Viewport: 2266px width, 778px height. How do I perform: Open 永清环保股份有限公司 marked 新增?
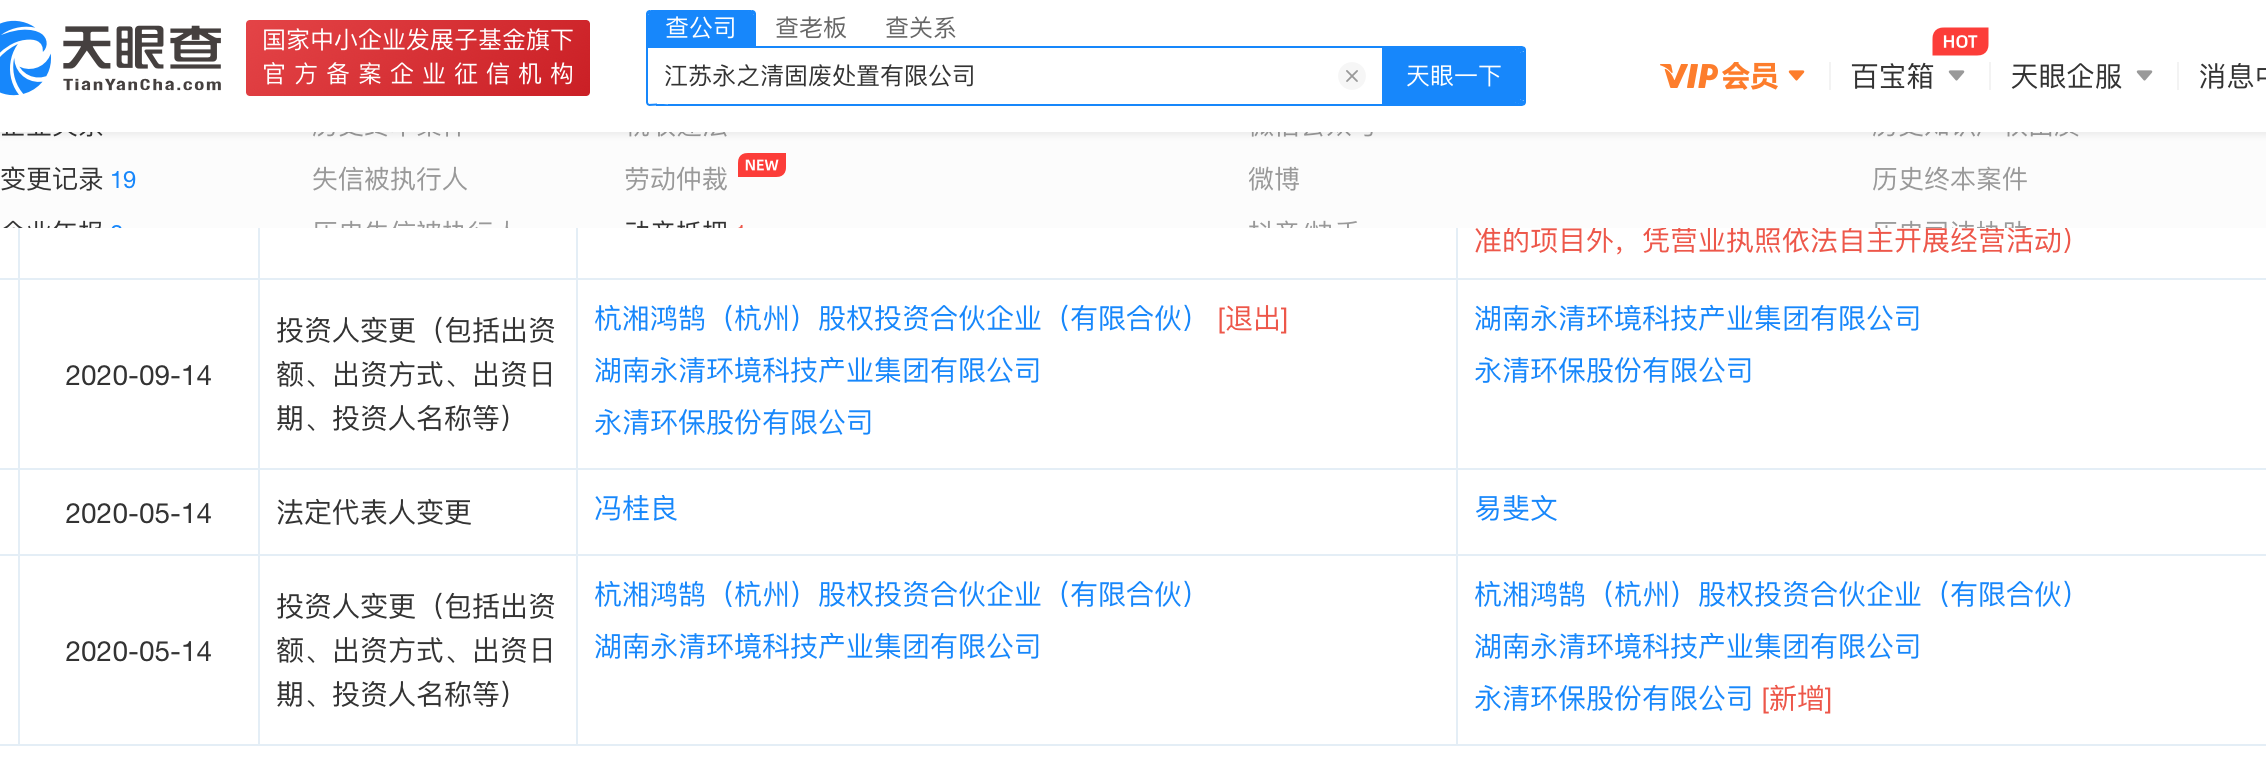(1613, 699)
